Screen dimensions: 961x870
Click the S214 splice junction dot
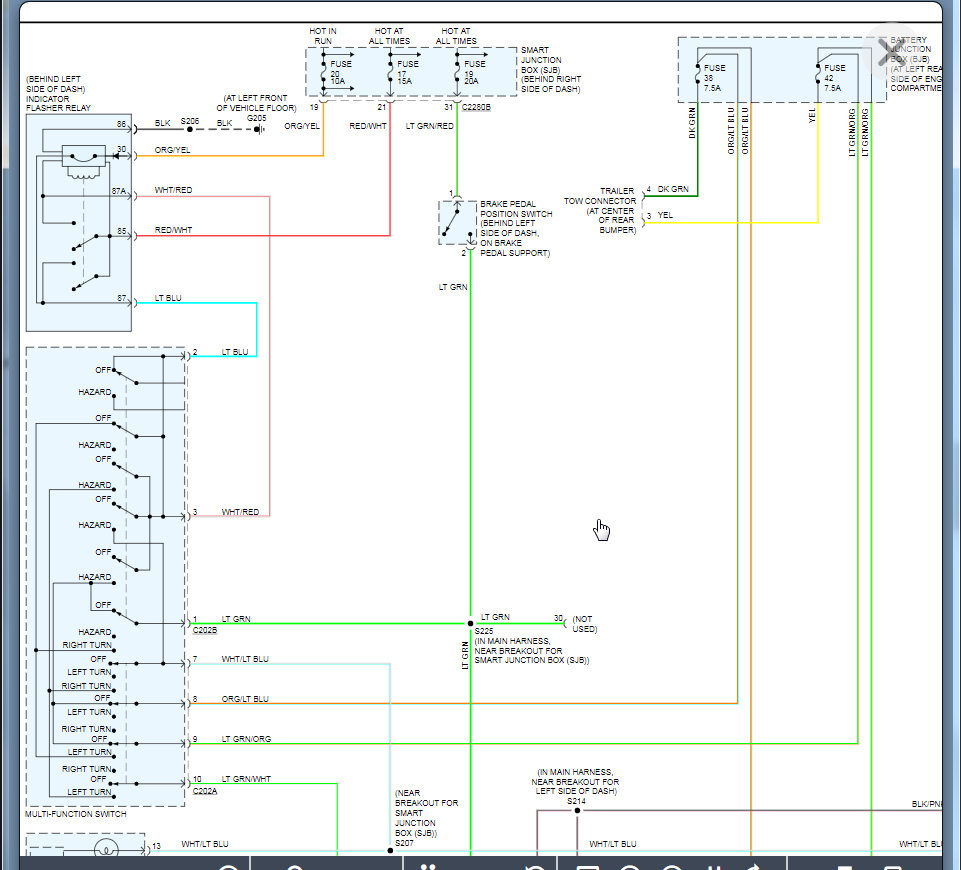point(576,811)
